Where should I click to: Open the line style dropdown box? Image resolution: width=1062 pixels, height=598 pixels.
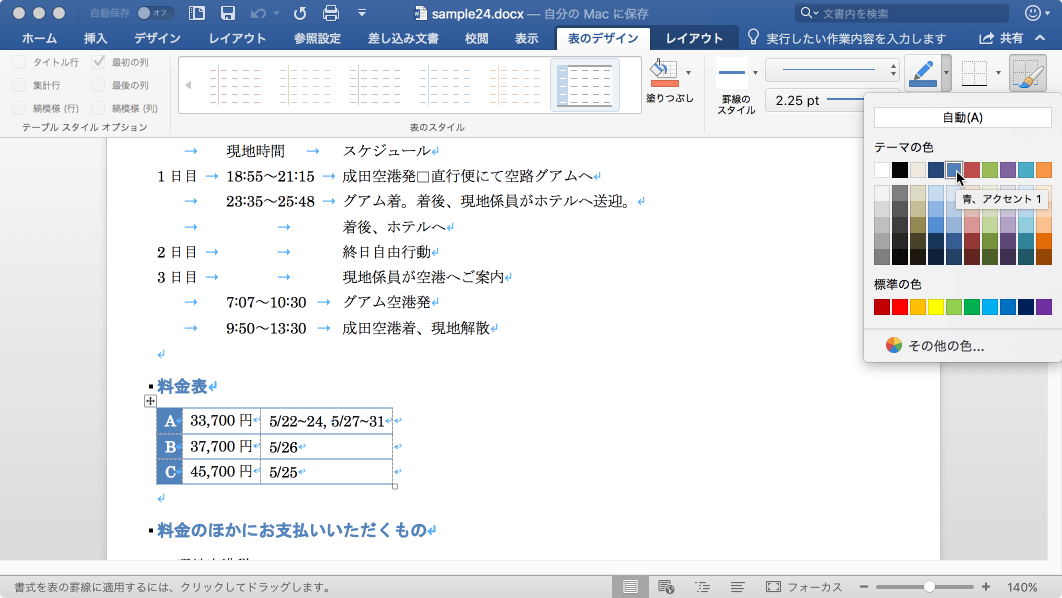832,70
